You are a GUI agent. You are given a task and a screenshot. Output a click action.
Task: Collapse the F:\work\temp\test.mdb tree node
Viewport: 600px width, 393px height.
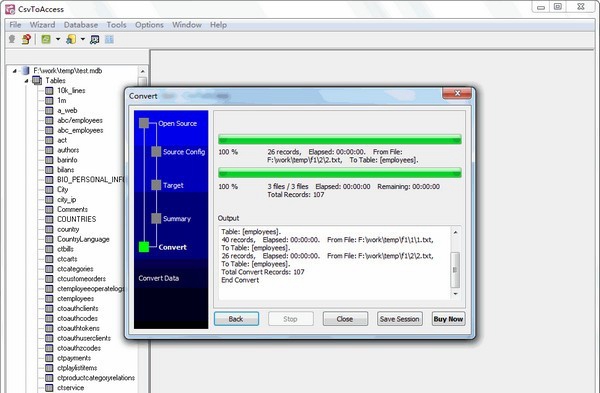(x=15, y=71)
